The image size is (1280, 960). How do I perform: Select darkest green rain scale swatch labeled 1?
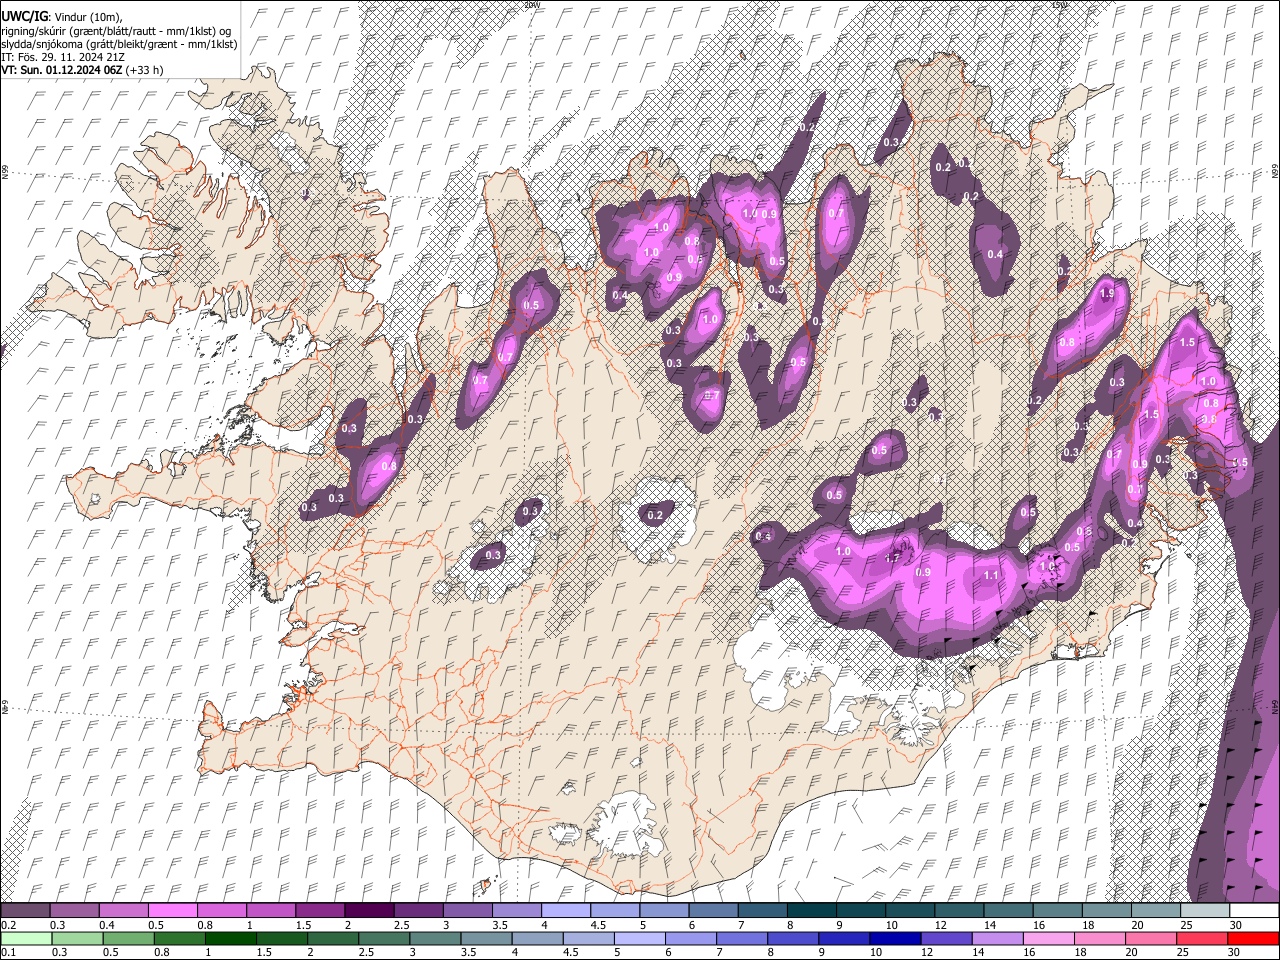(230, 938)
